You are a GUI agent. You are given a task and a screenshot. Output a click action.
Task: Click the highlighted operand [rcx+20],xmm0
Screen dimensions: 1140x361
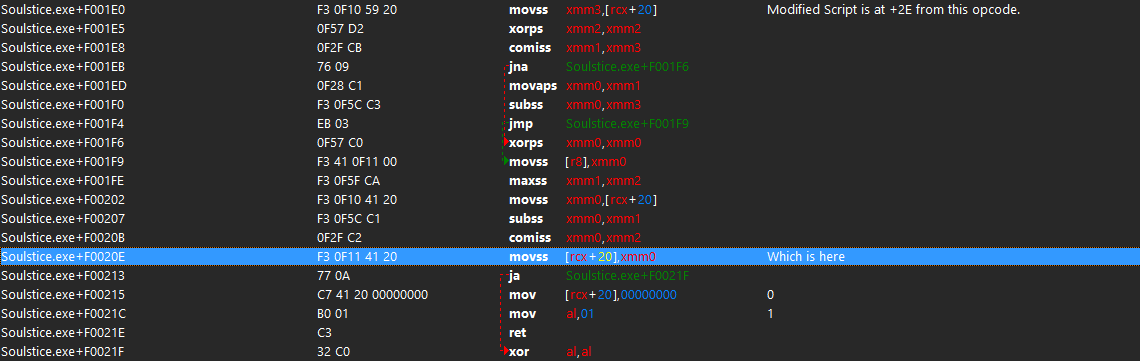[612, 256]
